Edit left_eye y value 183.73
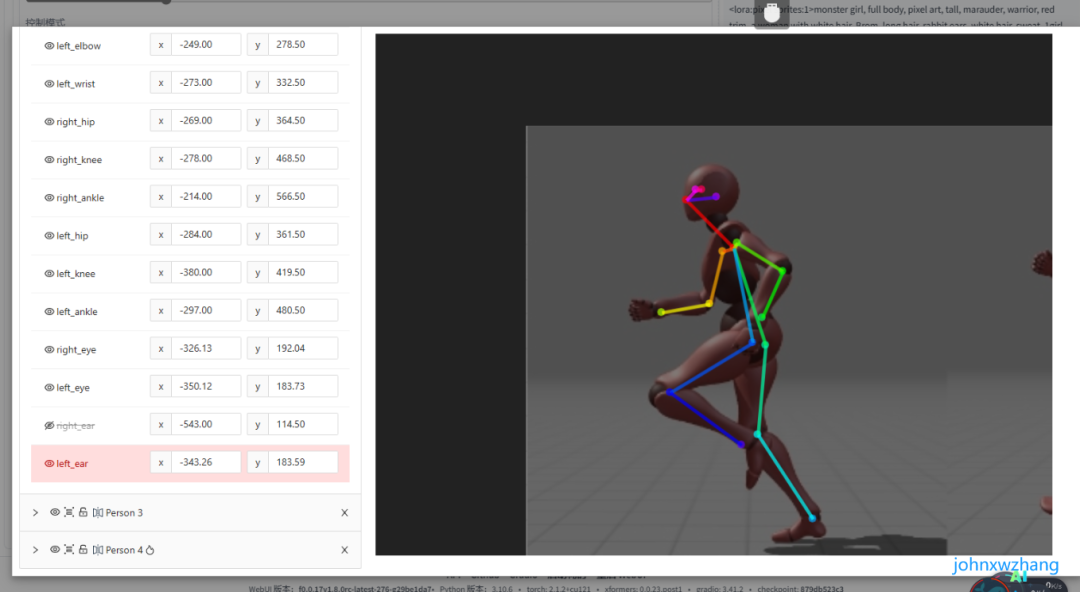Image resolution: width=1080 pixels, height=592 pixels. 302,386
